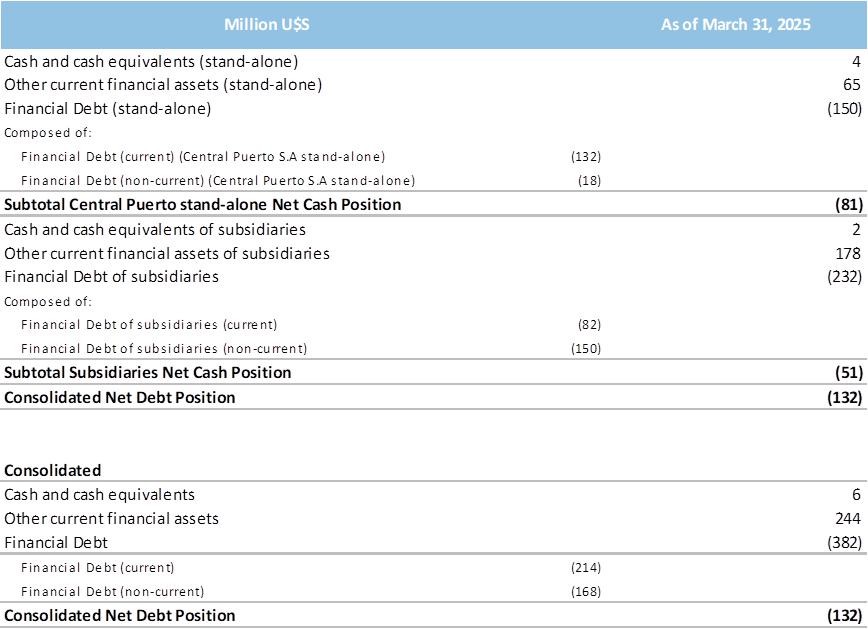Click the 178 value for subsidiaries' financial assets
This screenshot has height=629, width=868.
pos(848,253)
